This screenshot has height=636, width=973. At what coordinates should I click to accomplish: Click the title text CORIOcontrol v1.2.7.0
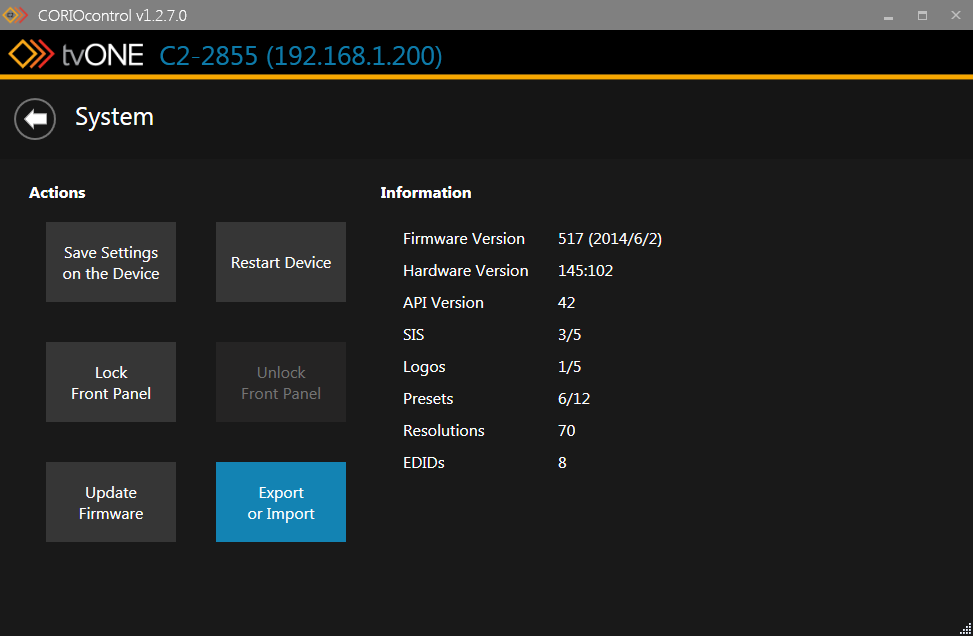click(112, 16)
